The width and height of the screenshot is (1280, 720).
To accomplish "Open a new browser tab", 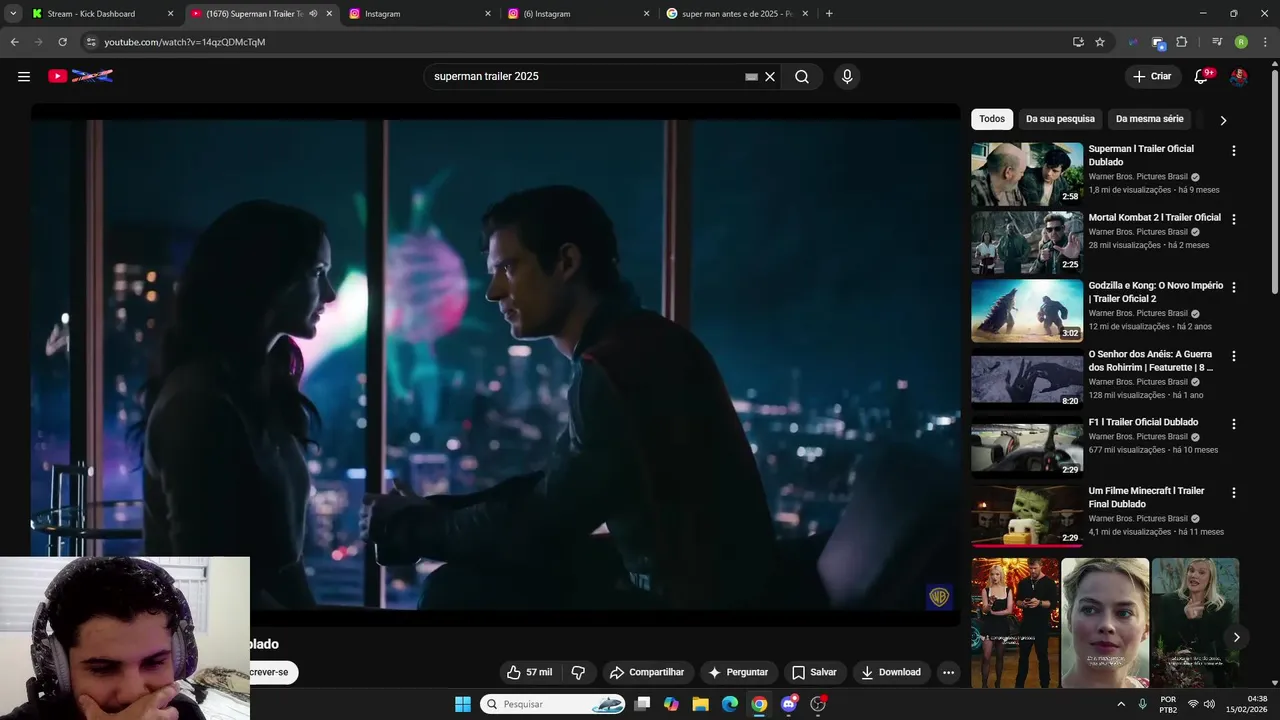I will pos(829,14).
